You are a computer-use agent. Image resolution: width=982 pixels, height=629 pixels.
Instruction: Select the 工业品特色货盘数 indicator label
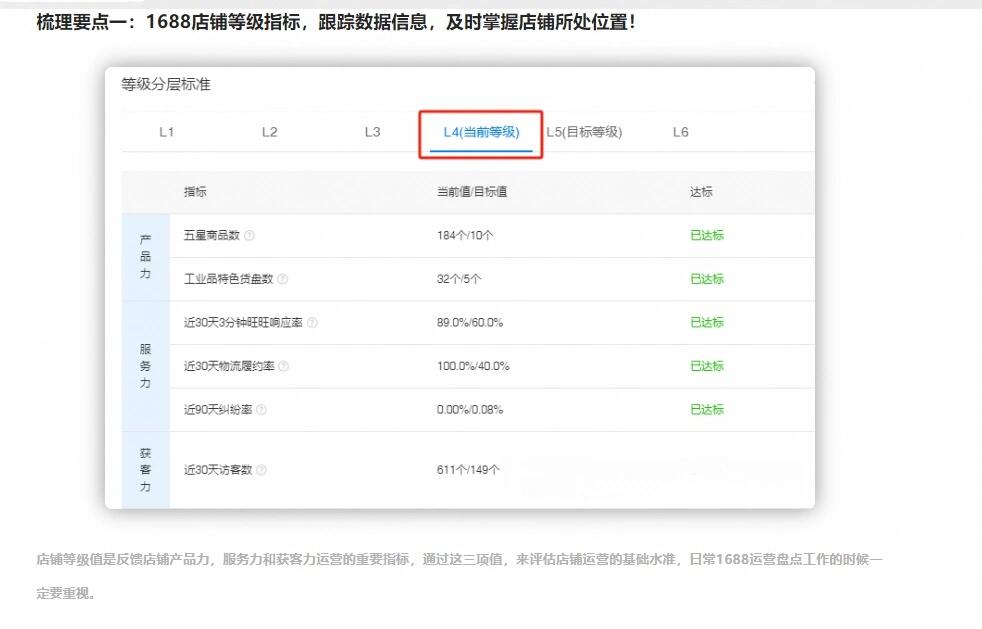coord(229,279)
